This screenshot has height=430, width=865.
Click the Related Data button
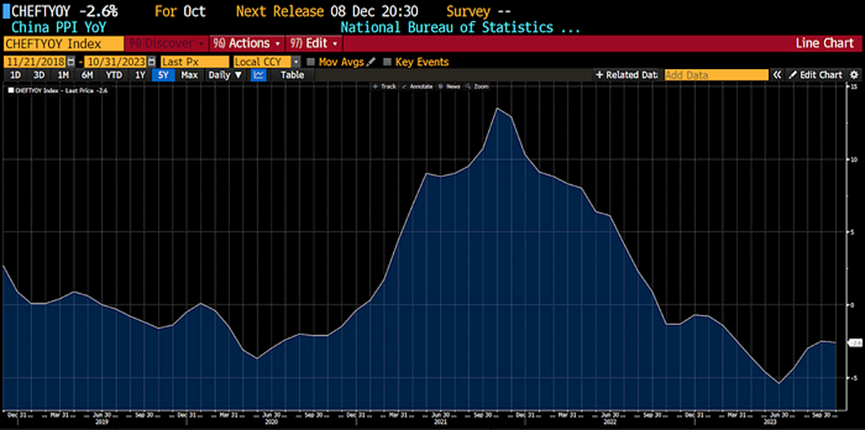click(627, 75)
